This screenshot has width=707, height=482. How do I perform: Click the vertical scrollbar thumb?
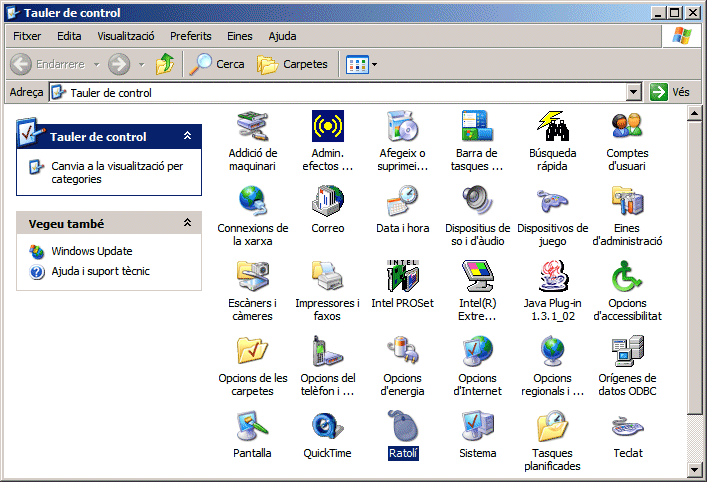click(695, 267)
